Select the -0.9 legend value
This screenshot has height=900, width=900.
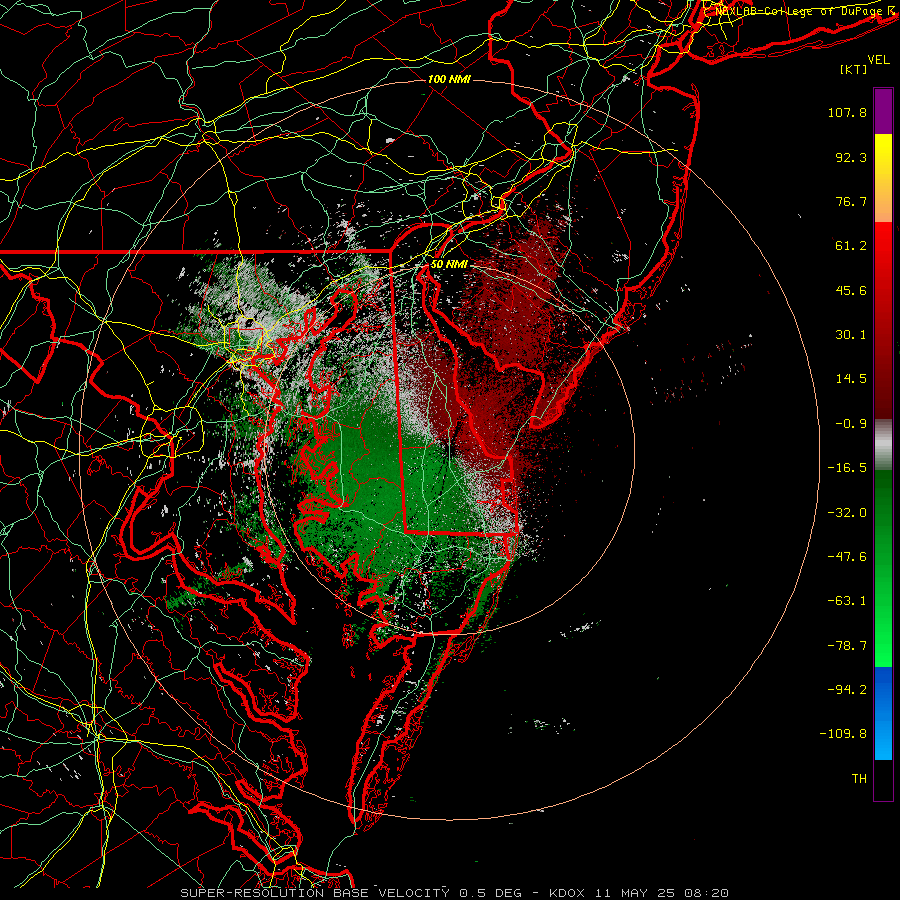[851, 424]
